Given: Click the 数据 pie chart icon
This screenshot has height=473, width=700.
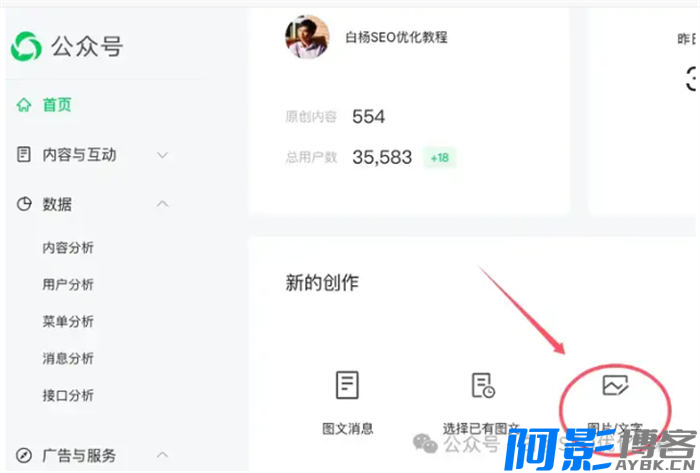Looking at the screenshot, I should click(24, 204).
